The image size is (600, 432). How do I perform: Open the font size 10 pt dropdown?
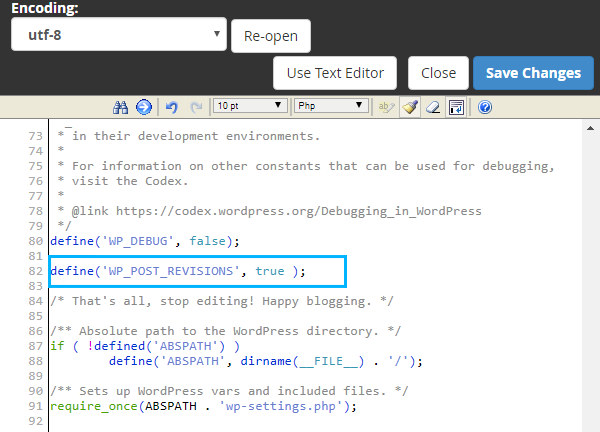point(250,106)
